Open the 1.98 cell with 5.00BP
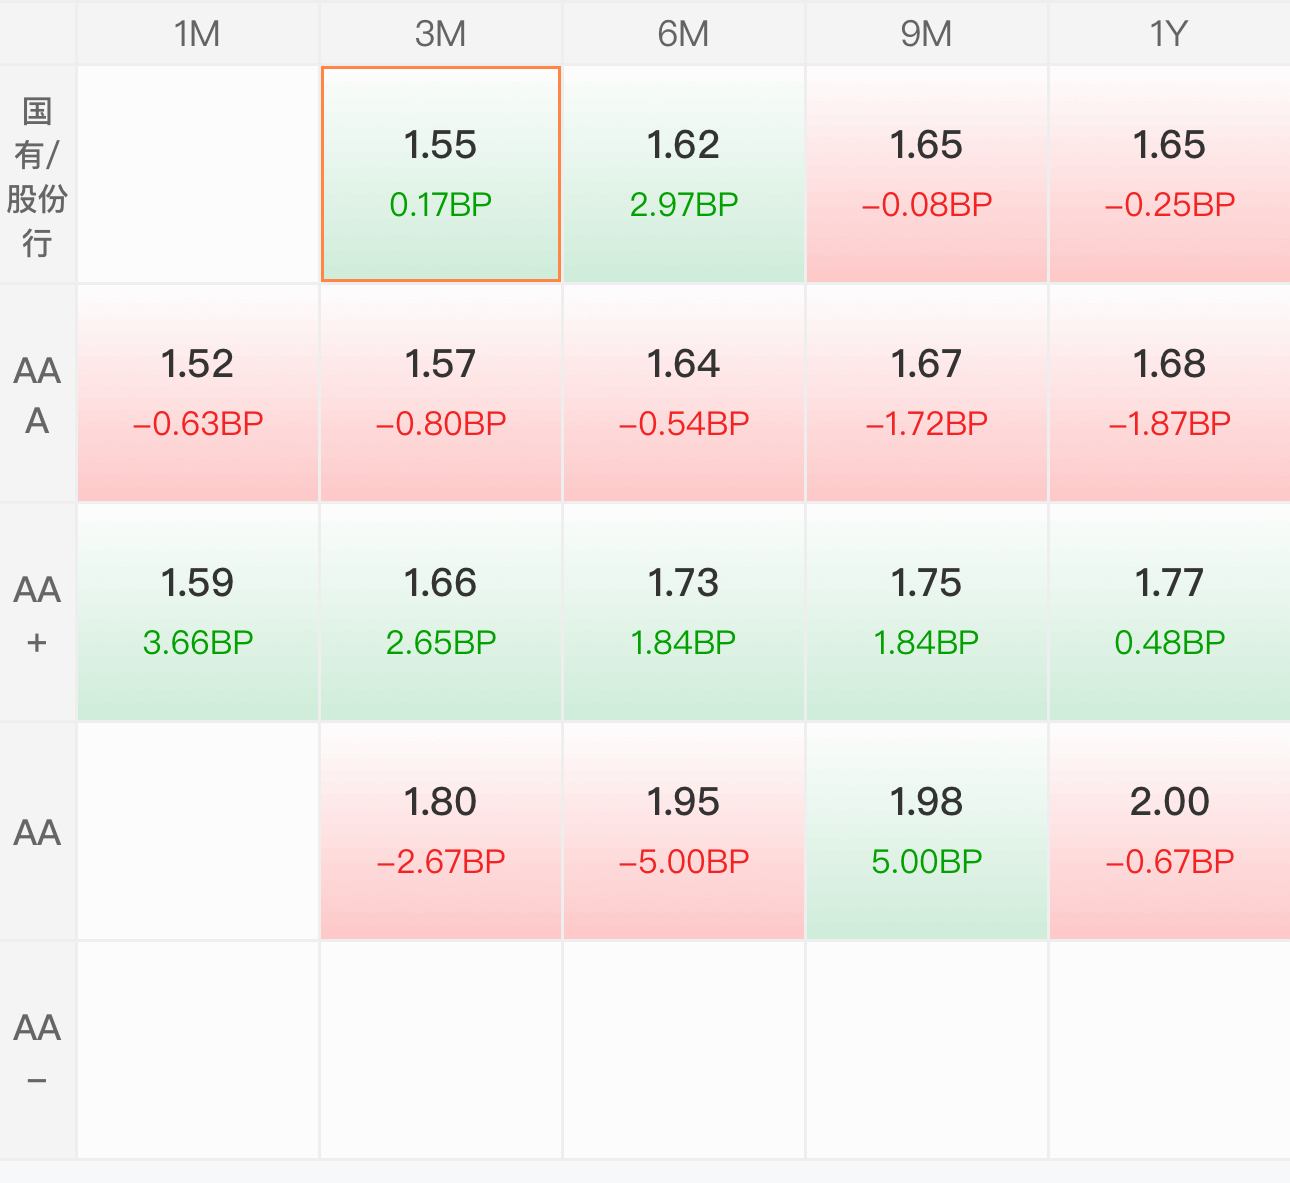This screenshot has height=1183, width=1290. [926, 831]
